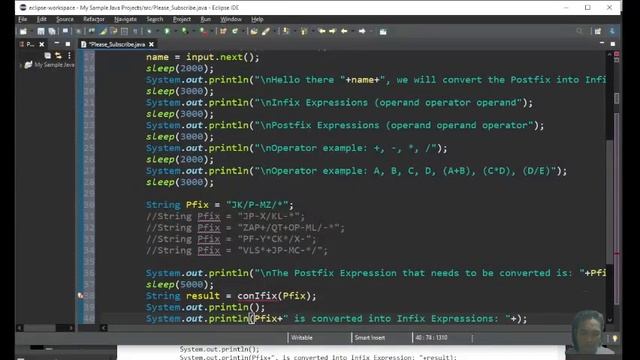Screen dimensions: 640x360
Task: Close the Please_Subscribe.java tab
Action: [151, 44]
